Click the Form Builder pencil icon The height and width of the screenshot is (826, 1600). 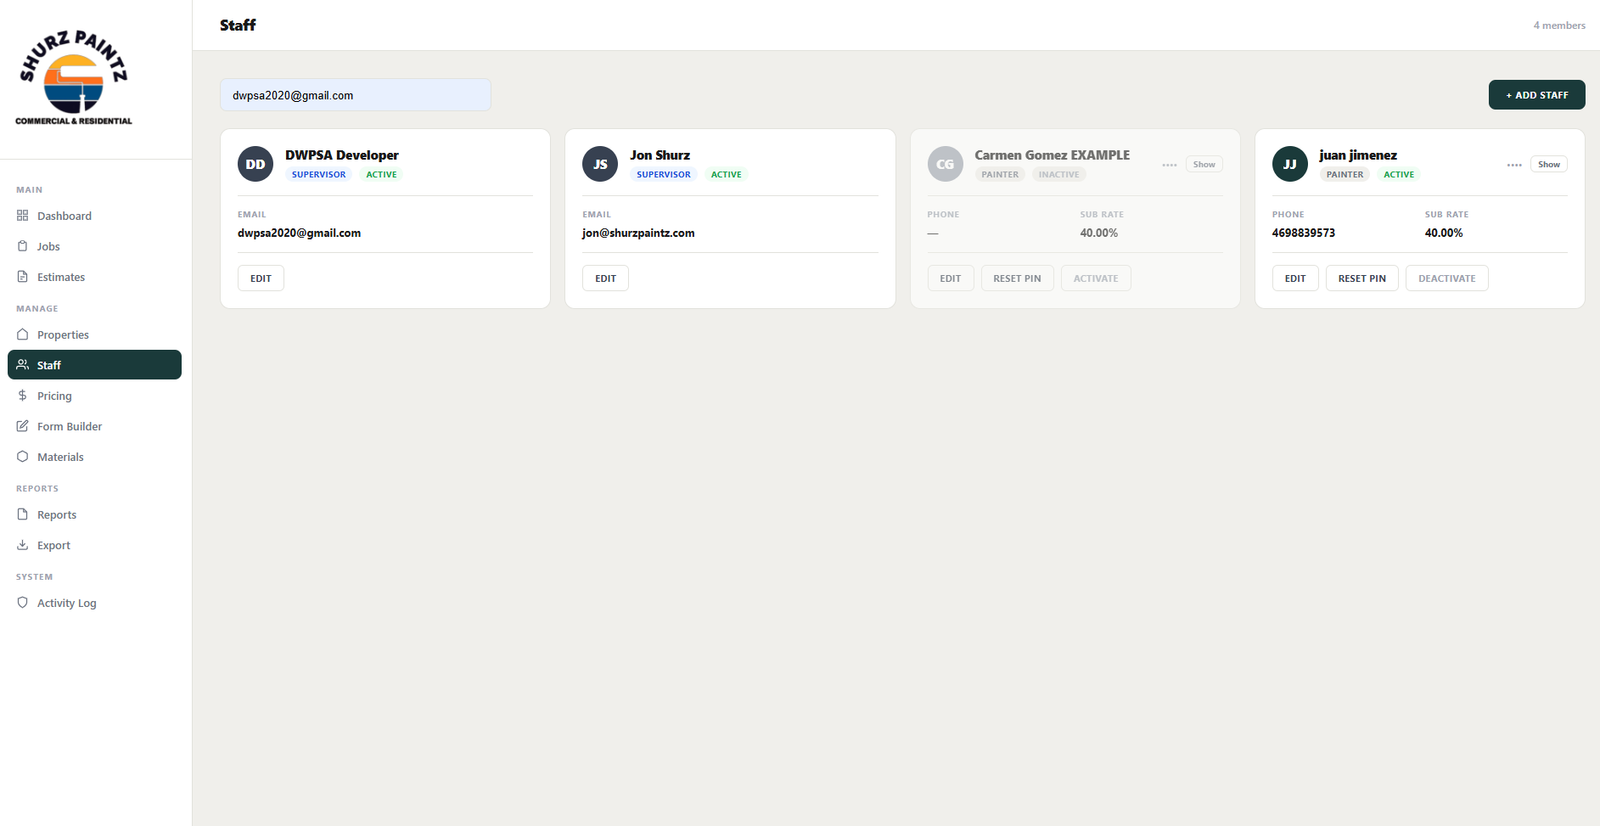(x=22, y=426)
